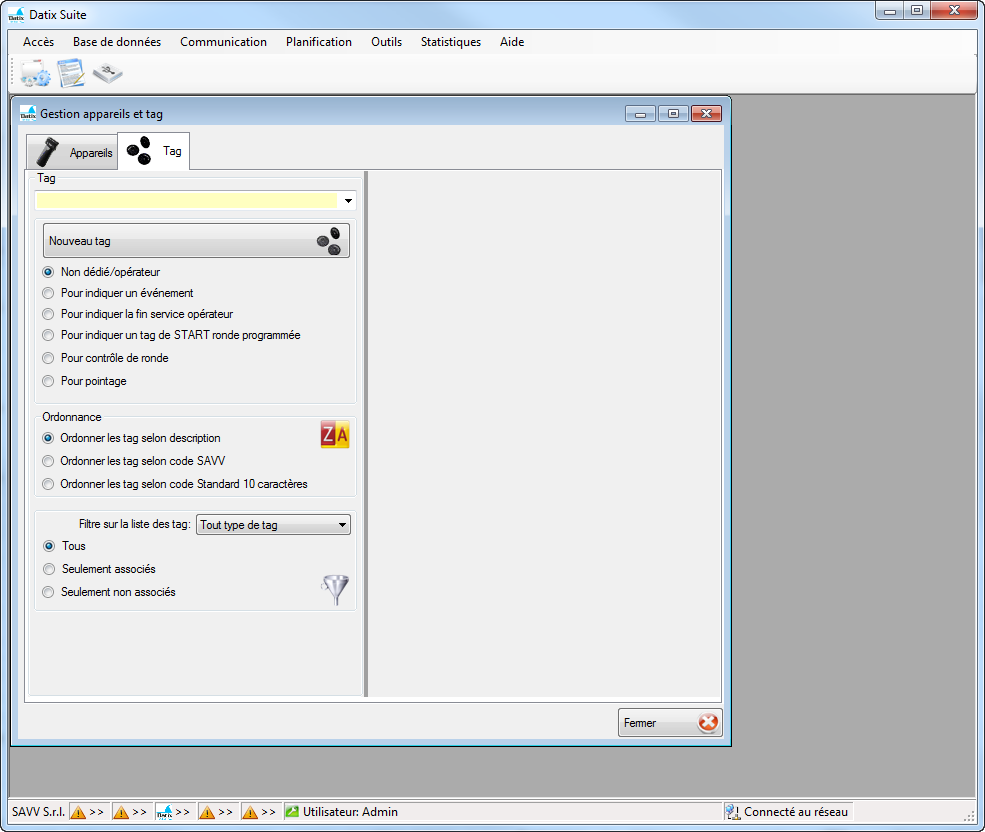Viewport: 985px width, 832px height.
Task: Open the Base de données menu
Action: tap(116, 42)
